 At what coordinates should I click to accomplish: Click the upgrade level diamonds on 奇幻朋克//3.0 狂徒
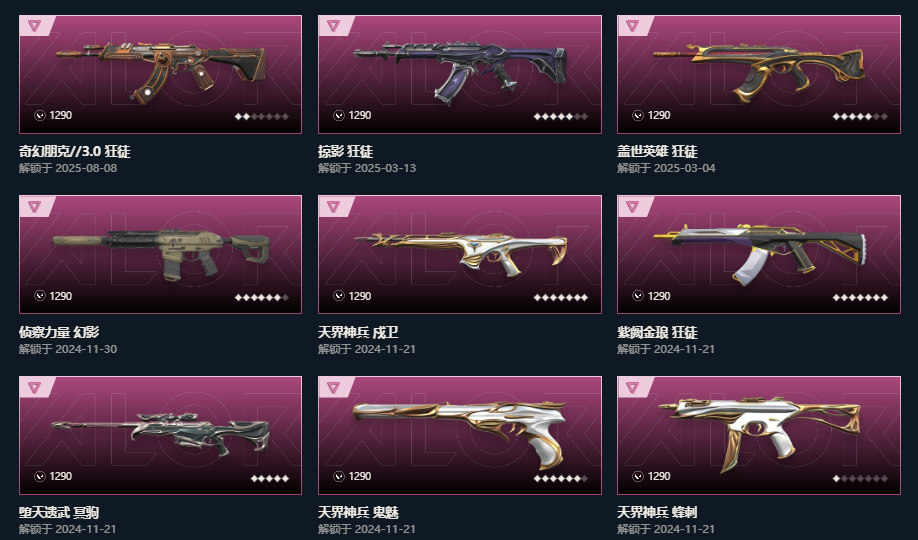point(262,117)
